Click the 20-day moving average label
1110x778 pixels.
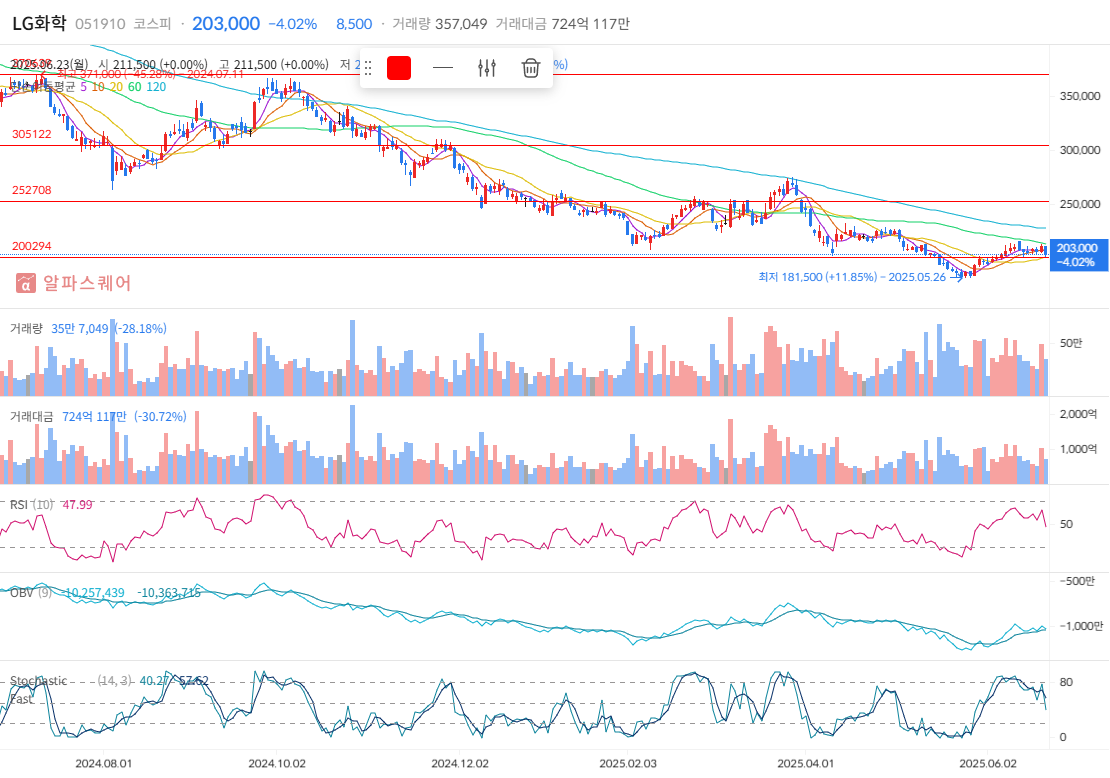[x=116, y=87]
